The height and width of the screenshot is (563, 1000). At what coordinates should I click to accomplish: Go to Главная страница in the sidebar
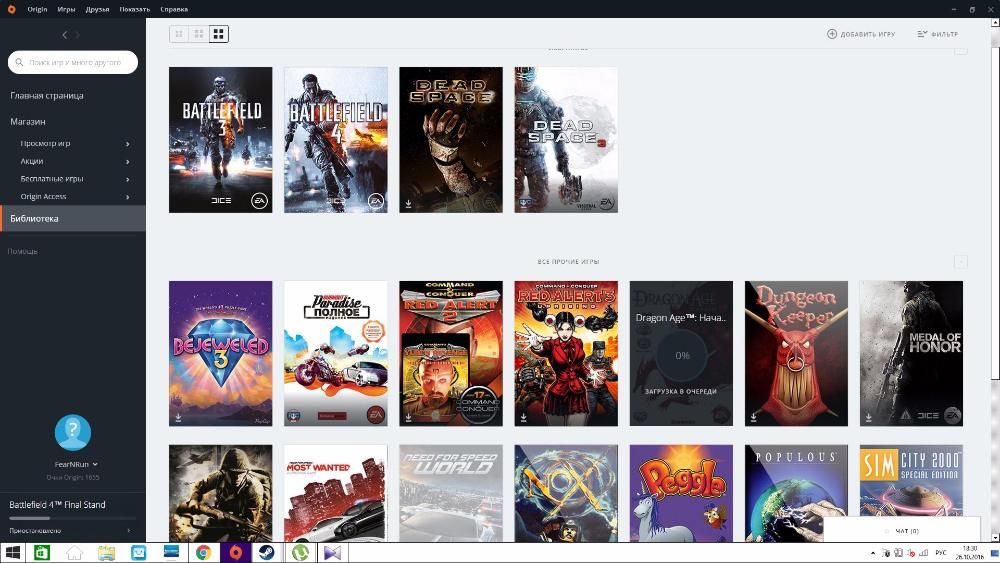click(x=47, y=96)
